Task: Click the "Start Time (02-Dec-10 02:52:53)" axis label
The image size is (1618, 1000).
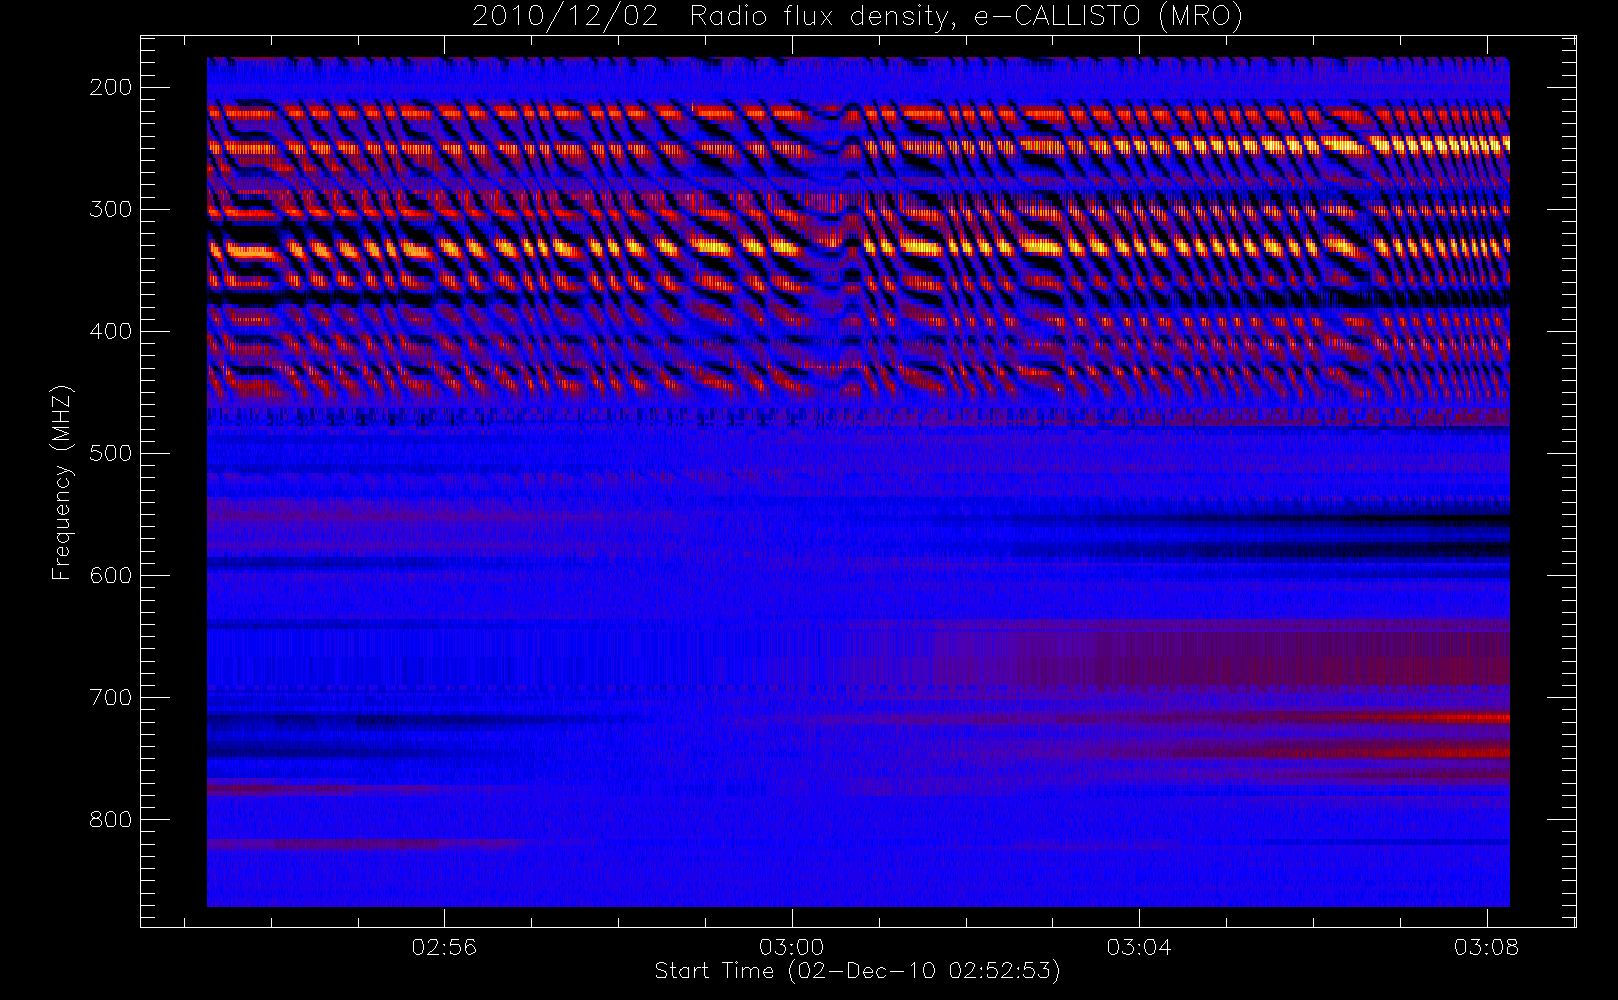Action: click(x=857, y=971)
